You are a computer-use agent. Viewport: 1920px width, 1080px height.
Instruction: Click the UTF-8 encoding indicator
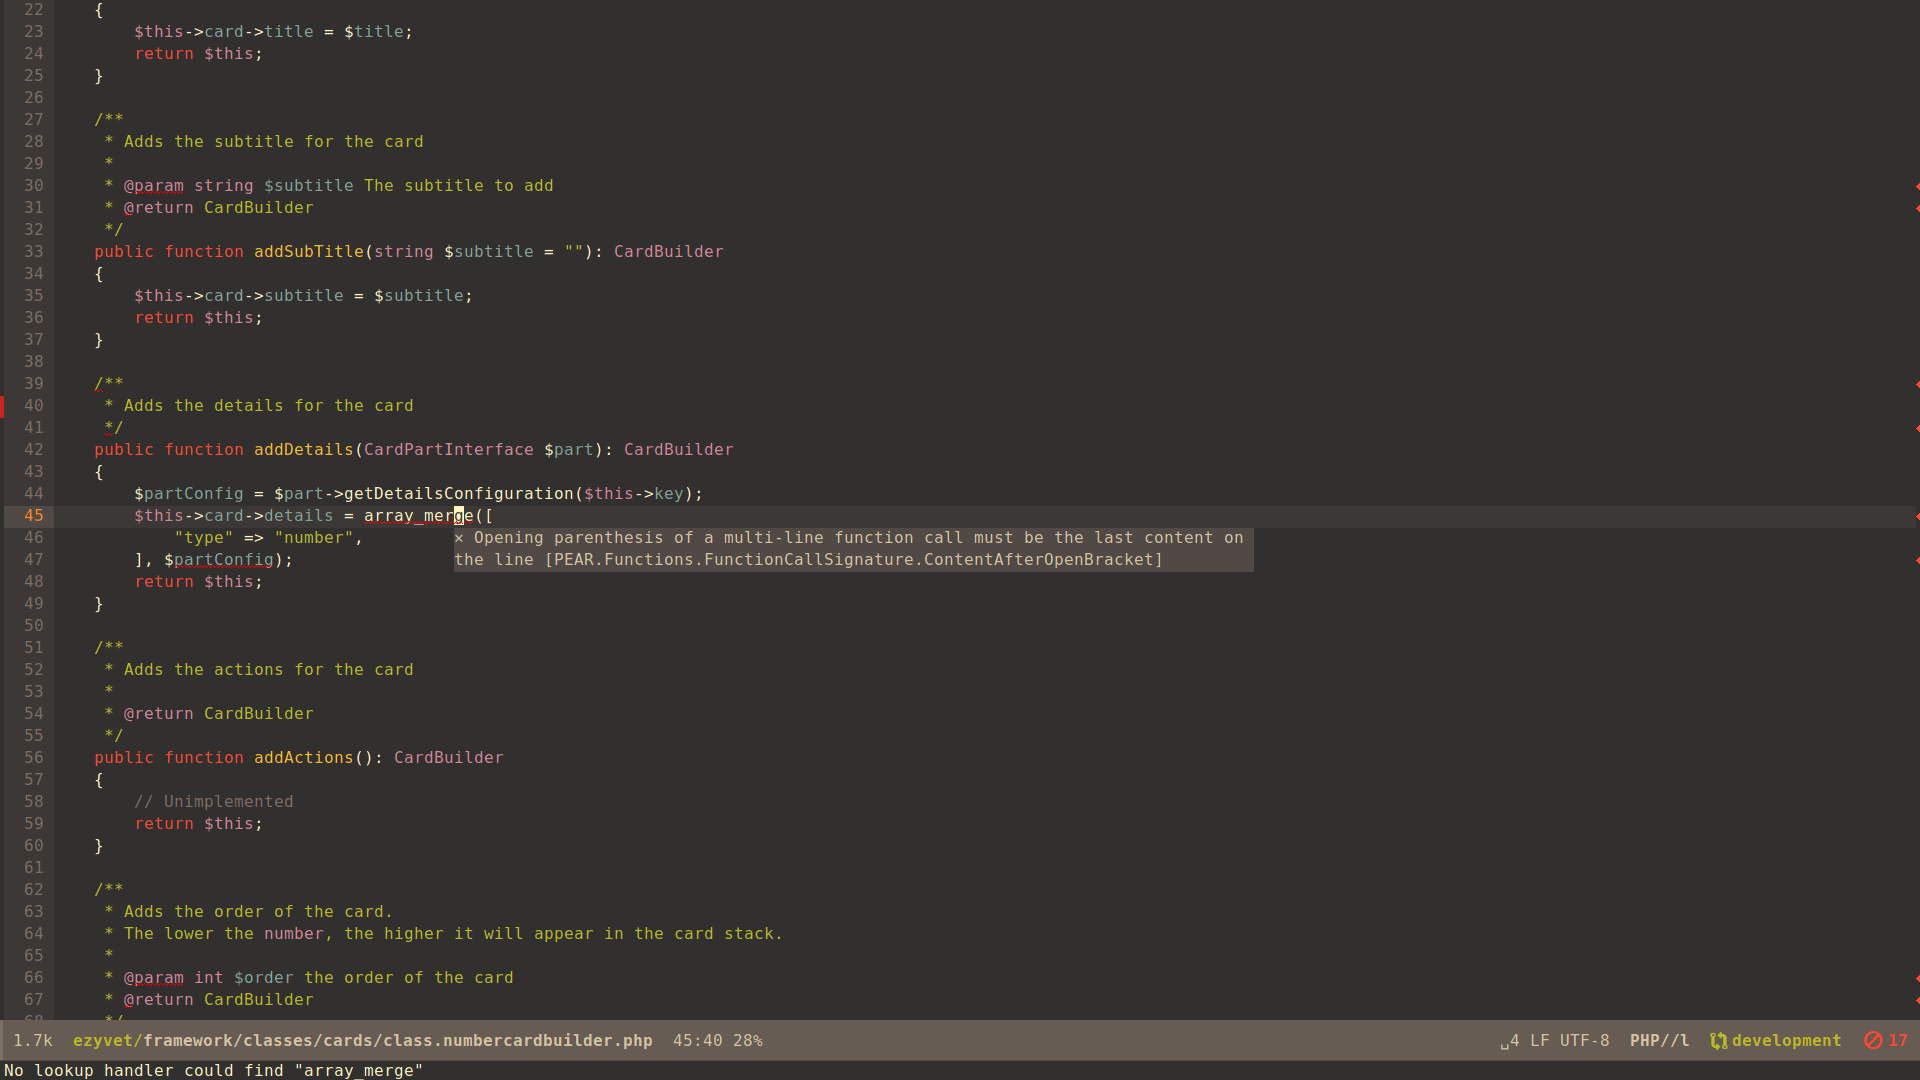(1585, 1040)
